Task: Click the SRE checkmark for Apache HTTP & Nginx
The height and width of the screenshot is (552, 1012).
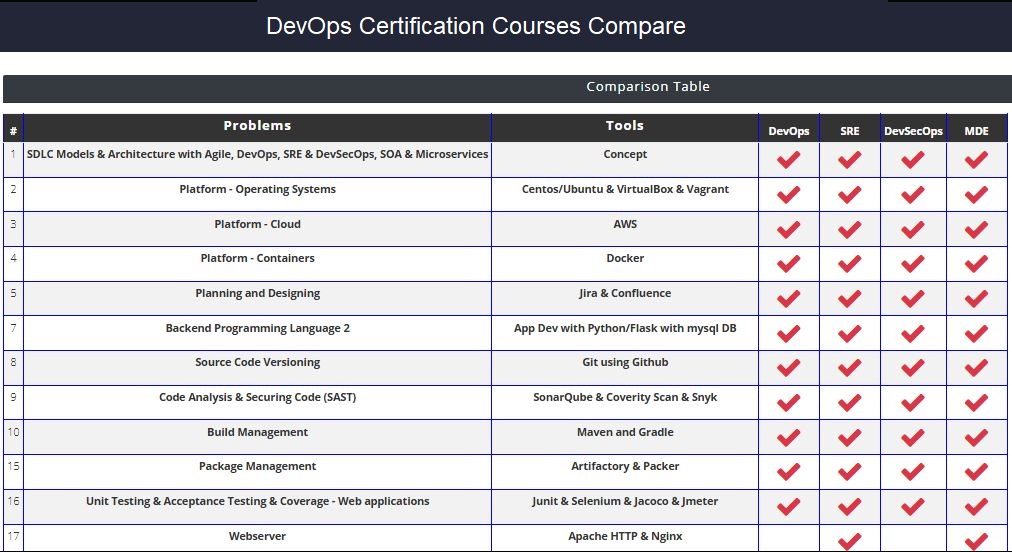Action: coord(849,541)
